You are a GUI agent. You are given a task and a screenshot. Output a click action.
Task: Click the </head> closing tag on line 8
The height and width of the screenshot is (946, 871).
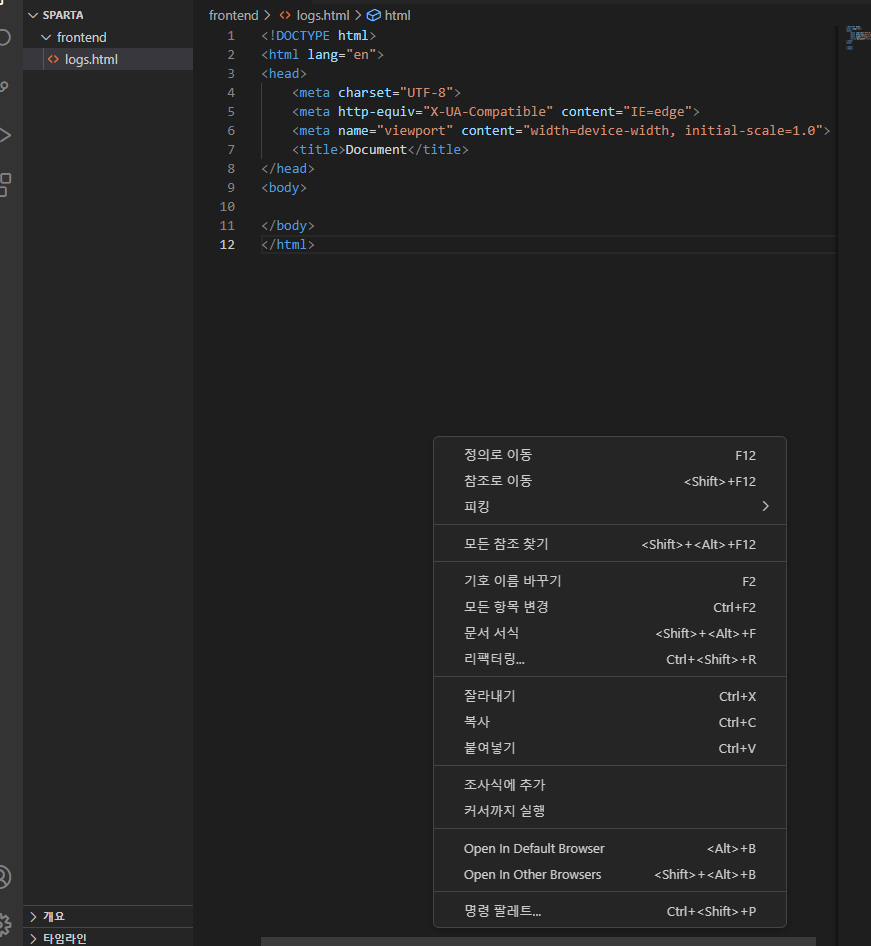(288, 168)
